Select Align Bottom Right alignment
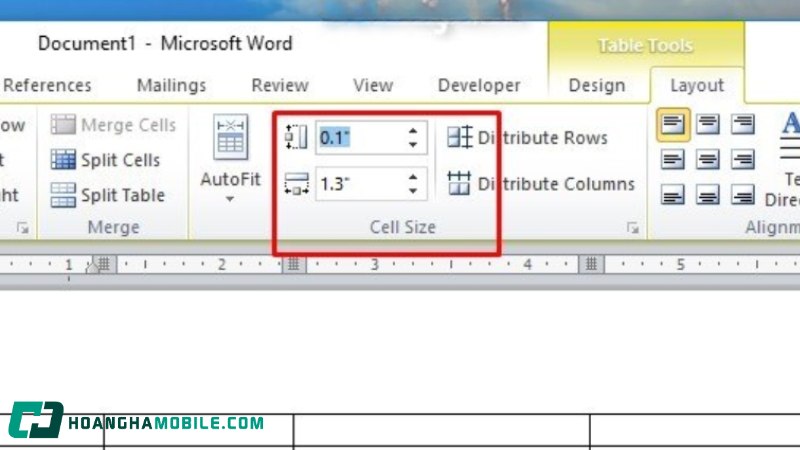This screenshot has height=450, width=800. coord(742,195)
